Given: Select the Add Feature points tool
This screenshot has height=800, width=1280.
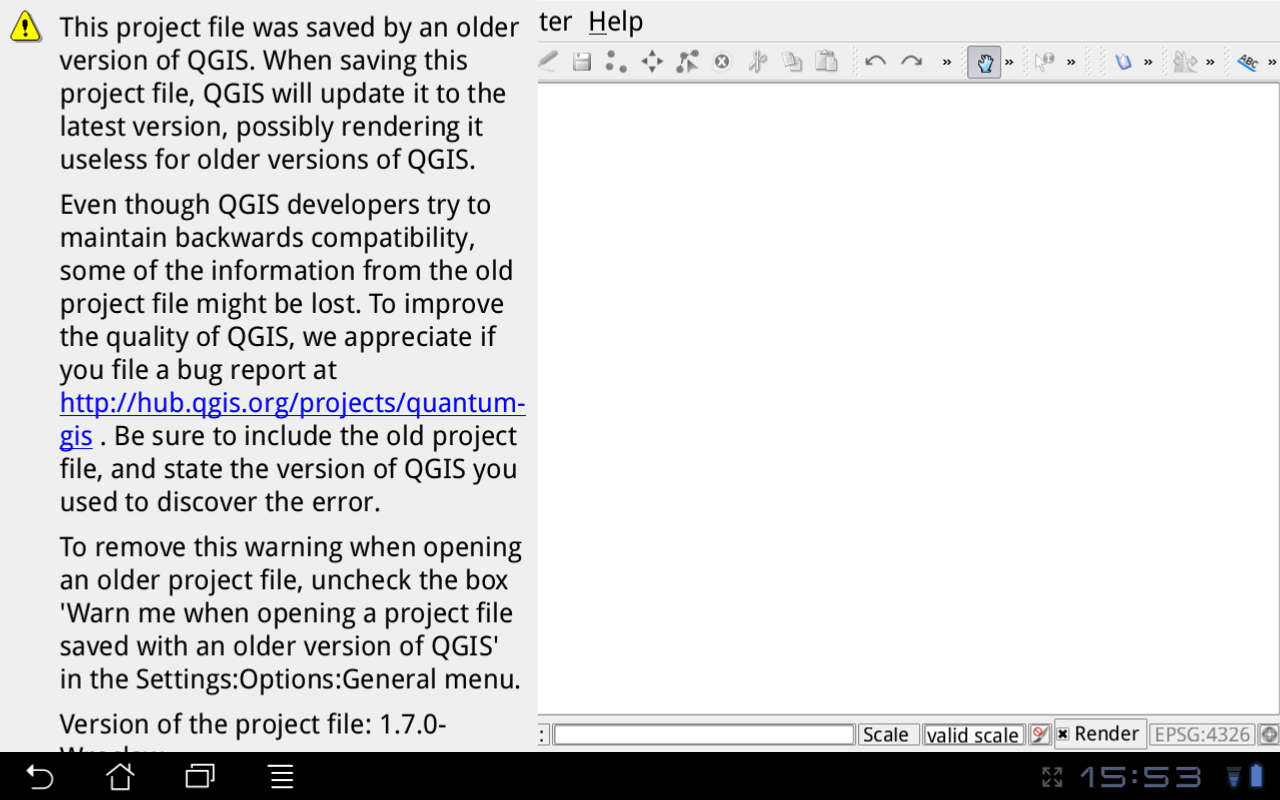Looking at the screenshot, I should coord(616,62).
